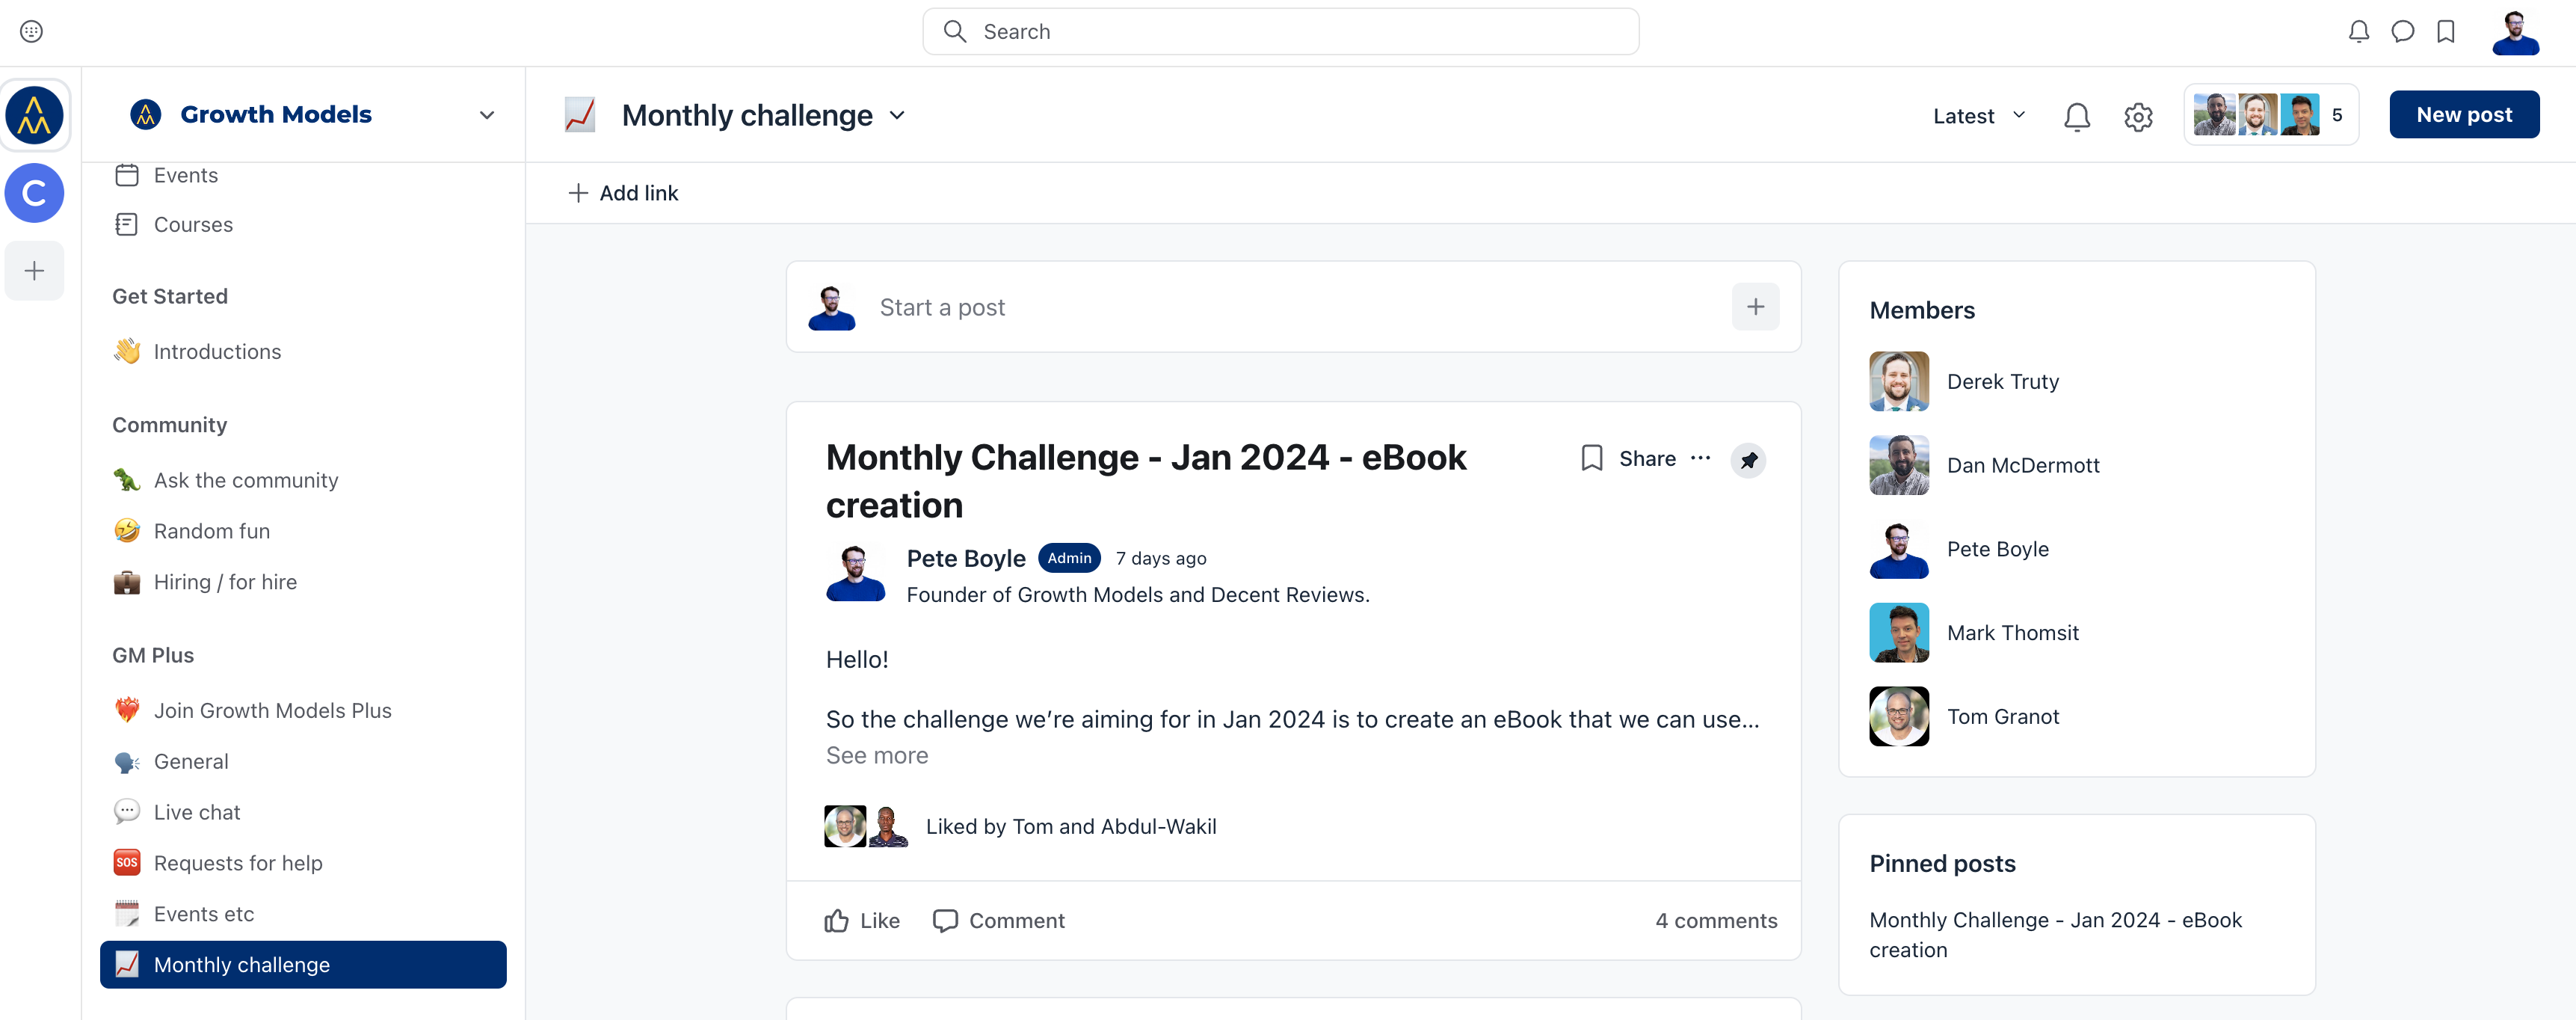Open Ask the community space
The image size is (2576, 1020).
click(x=246, y=481)
